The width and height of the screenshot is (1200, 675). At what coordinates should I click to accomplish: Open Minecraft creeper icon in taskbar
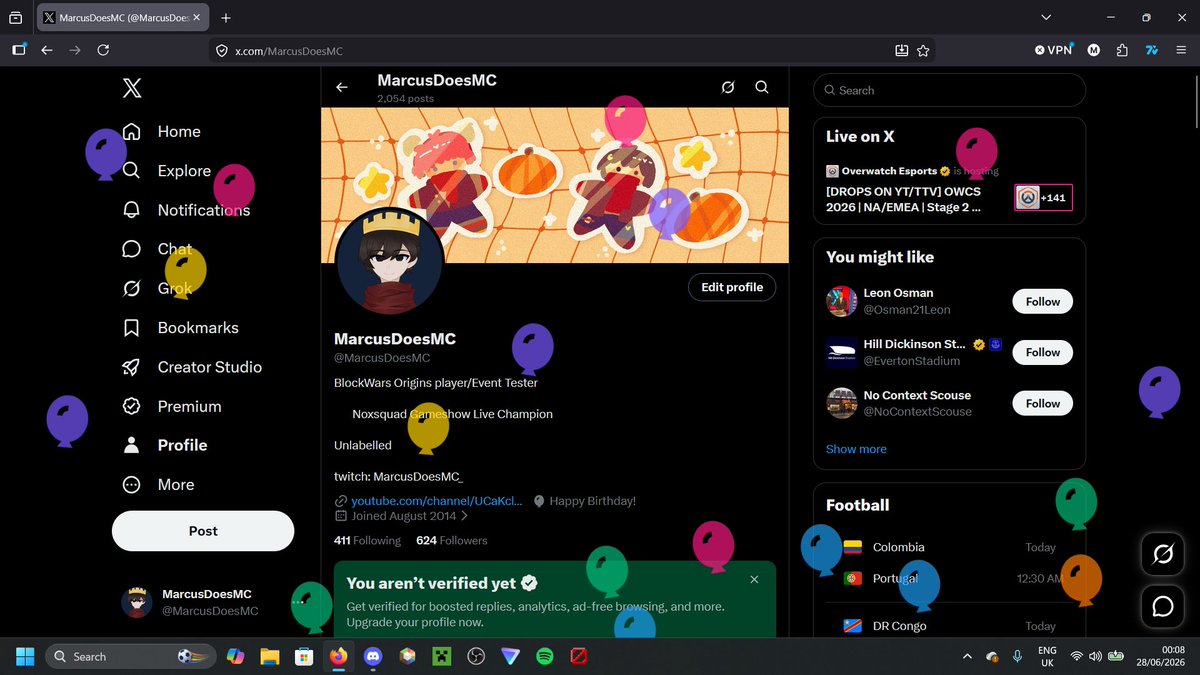tap(441, 656)
